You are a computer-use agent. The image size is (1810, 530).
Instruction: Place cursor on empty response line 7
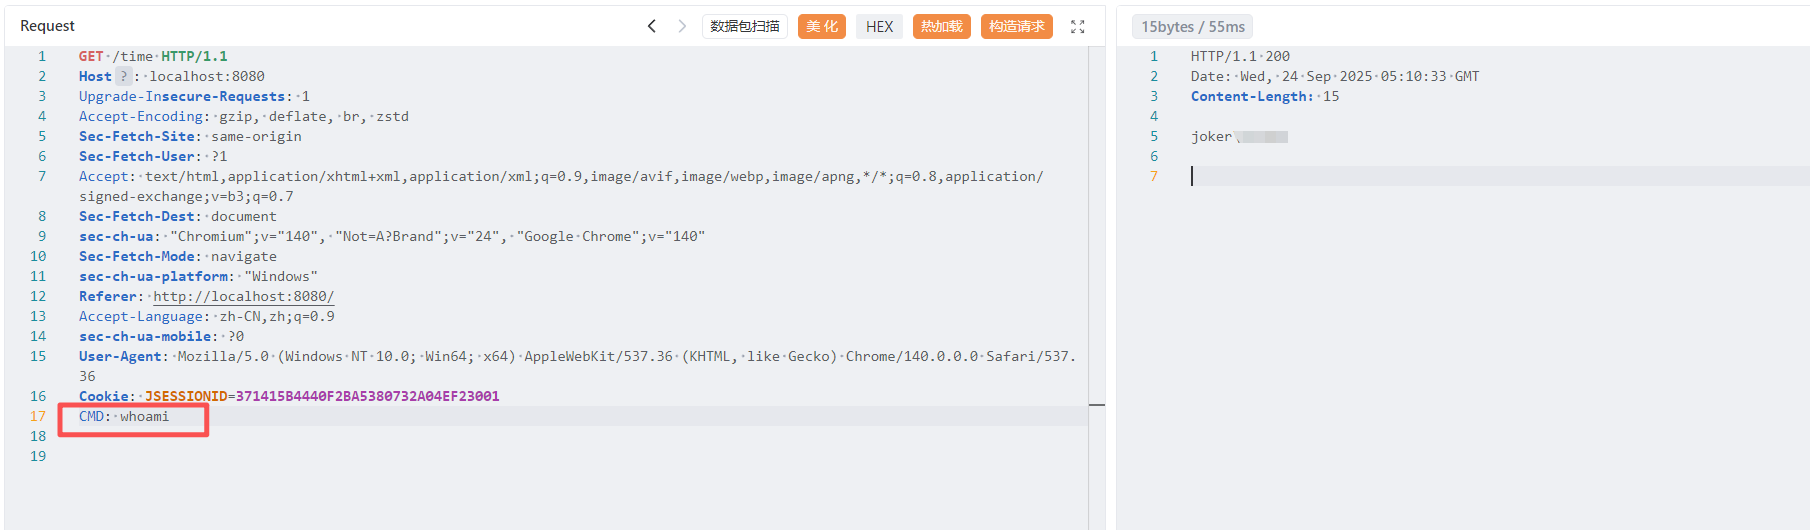1400,176
